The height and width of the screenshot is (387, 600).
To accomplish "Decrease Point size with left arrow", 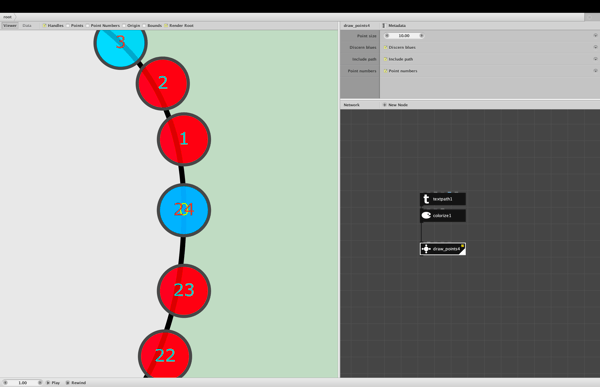I will click(387, 36).
